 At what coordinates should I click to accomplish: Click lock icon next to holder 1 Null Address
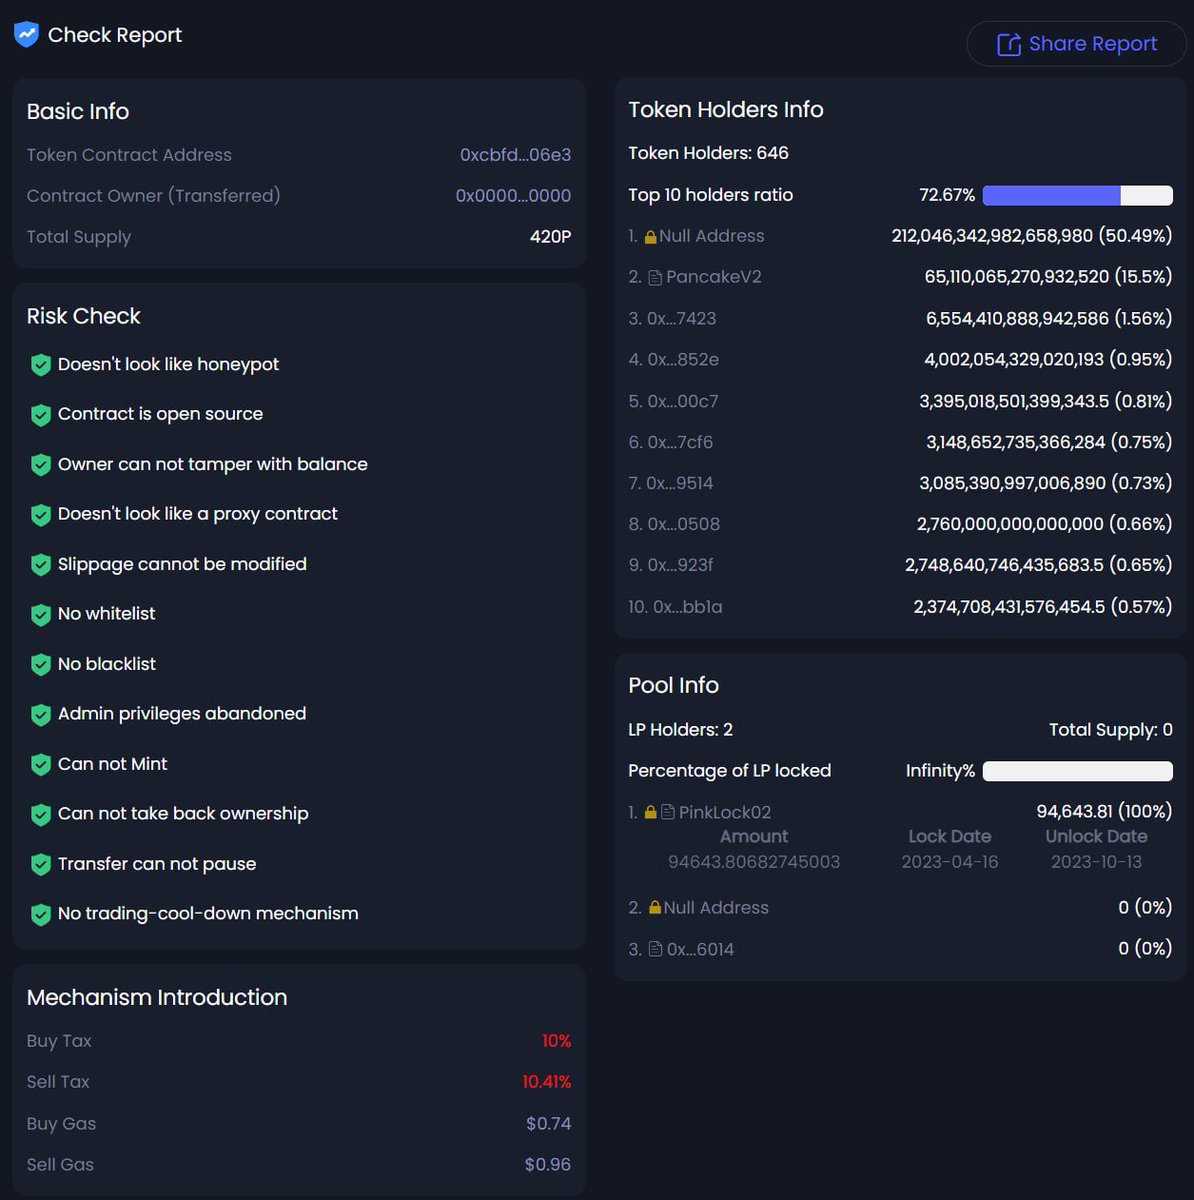(650, 237)
